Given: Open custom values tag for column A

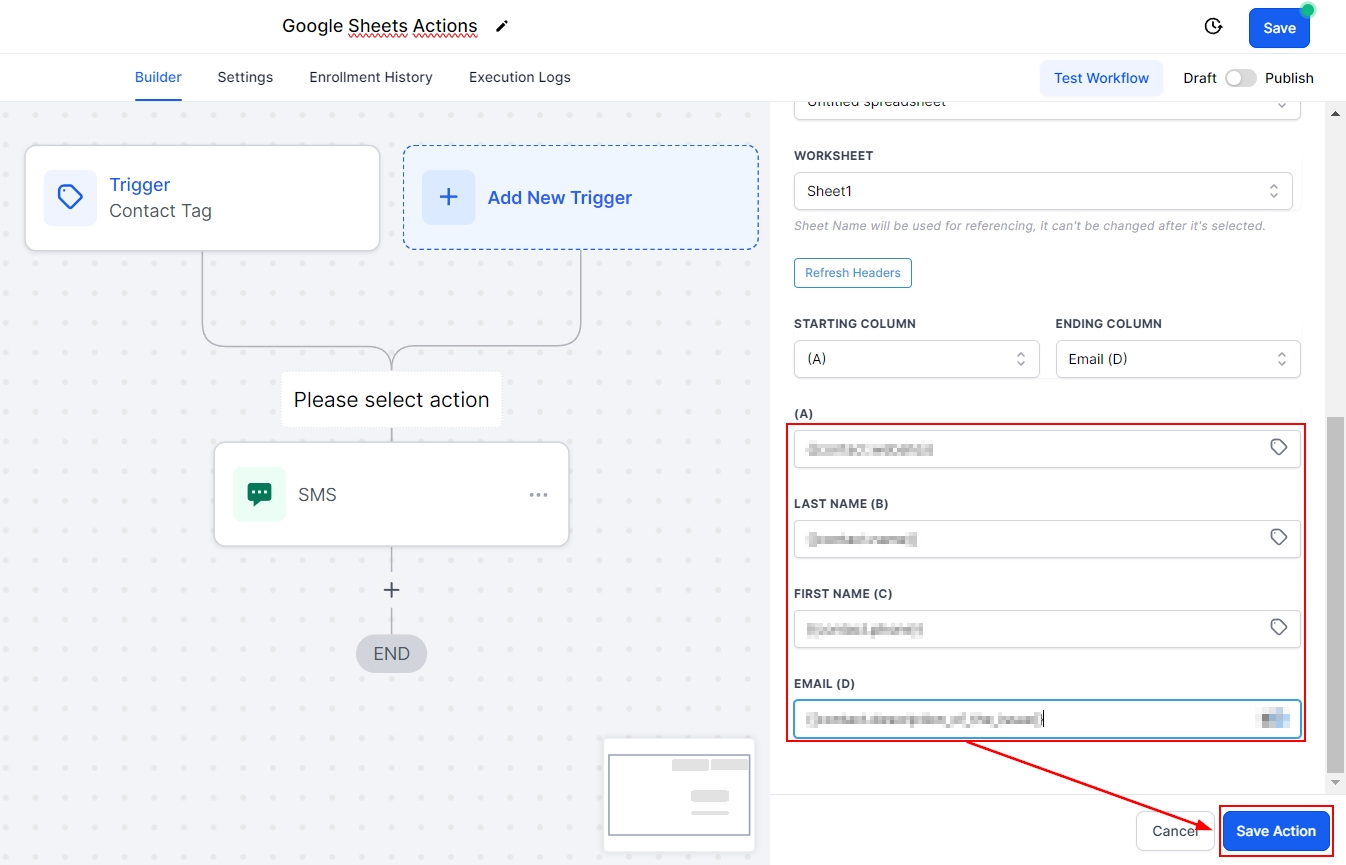Looking at the screenshot, I should point(1278,448).
